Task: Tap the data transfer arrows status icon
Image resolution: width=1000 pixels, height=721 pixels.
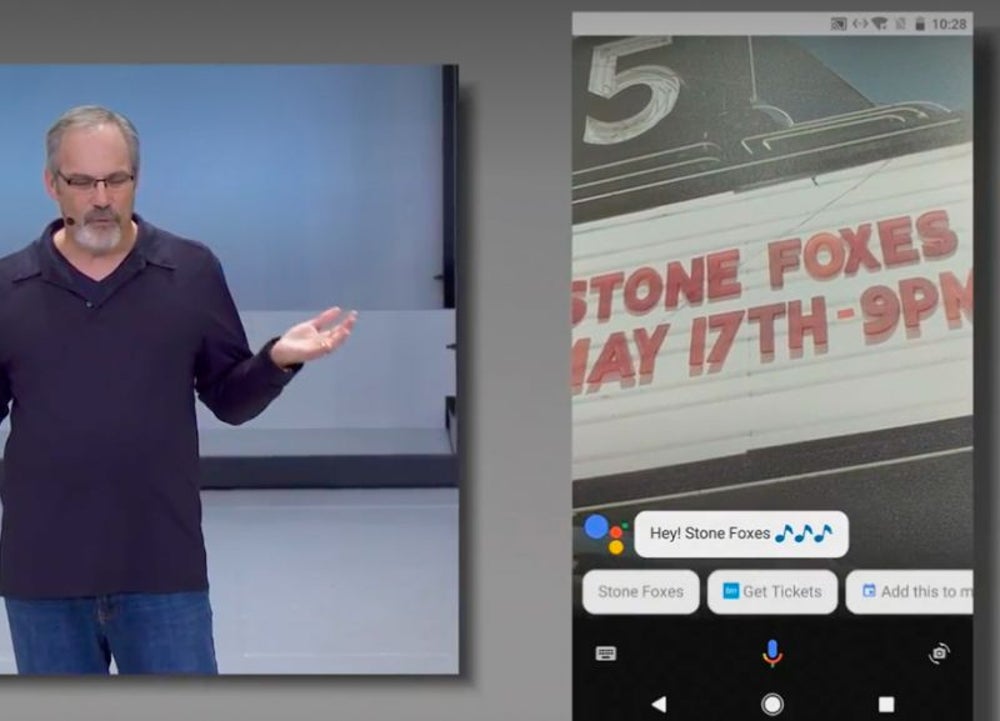Action: pos(860,24)
